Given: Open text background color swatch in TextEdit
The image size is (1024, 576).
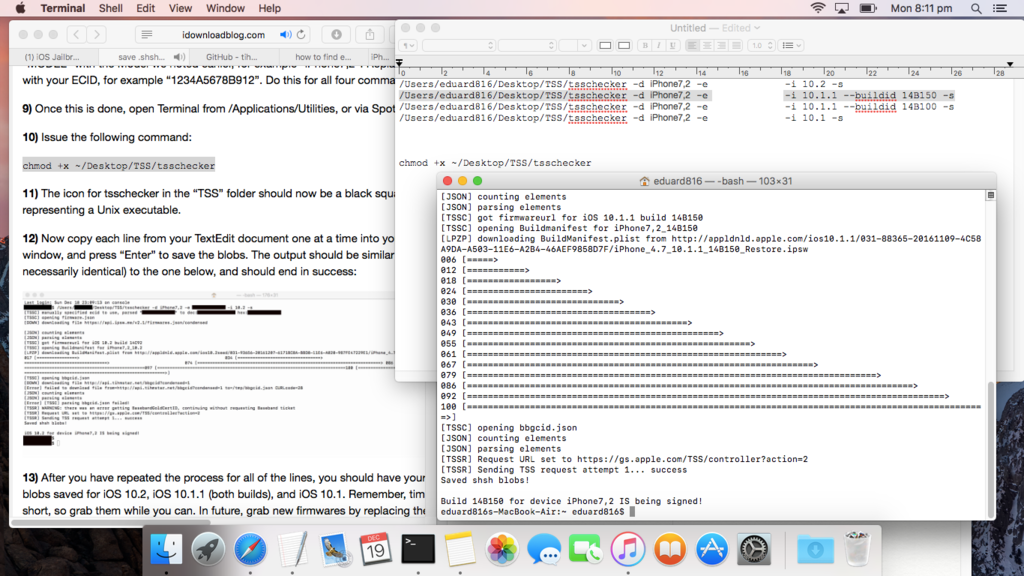Looking at the screenshot, I should (624, 46).
